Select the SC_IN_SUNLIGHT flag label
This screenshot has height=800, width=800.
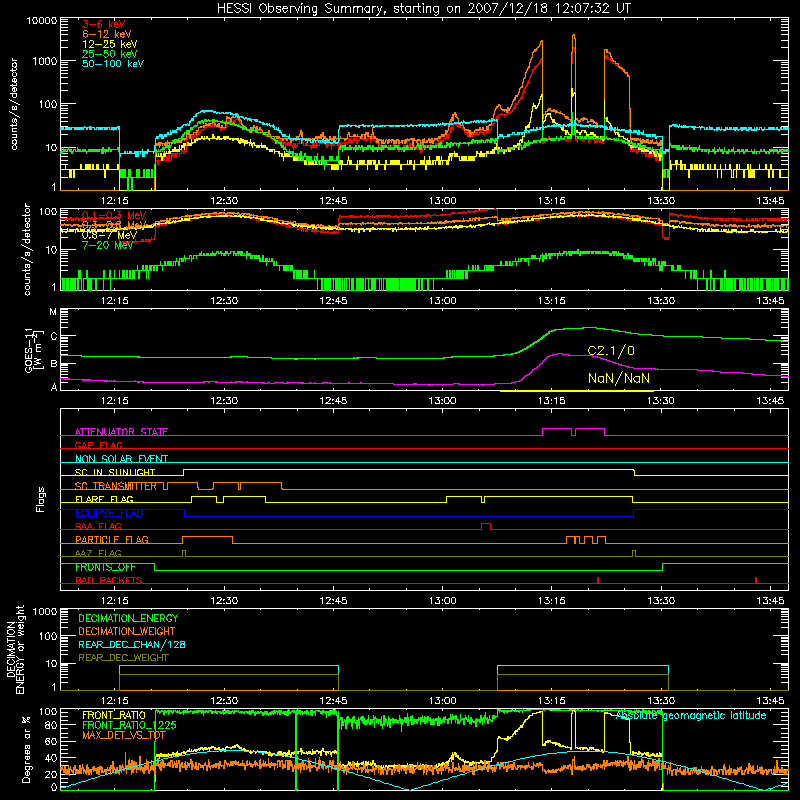[x=115, y=472]
